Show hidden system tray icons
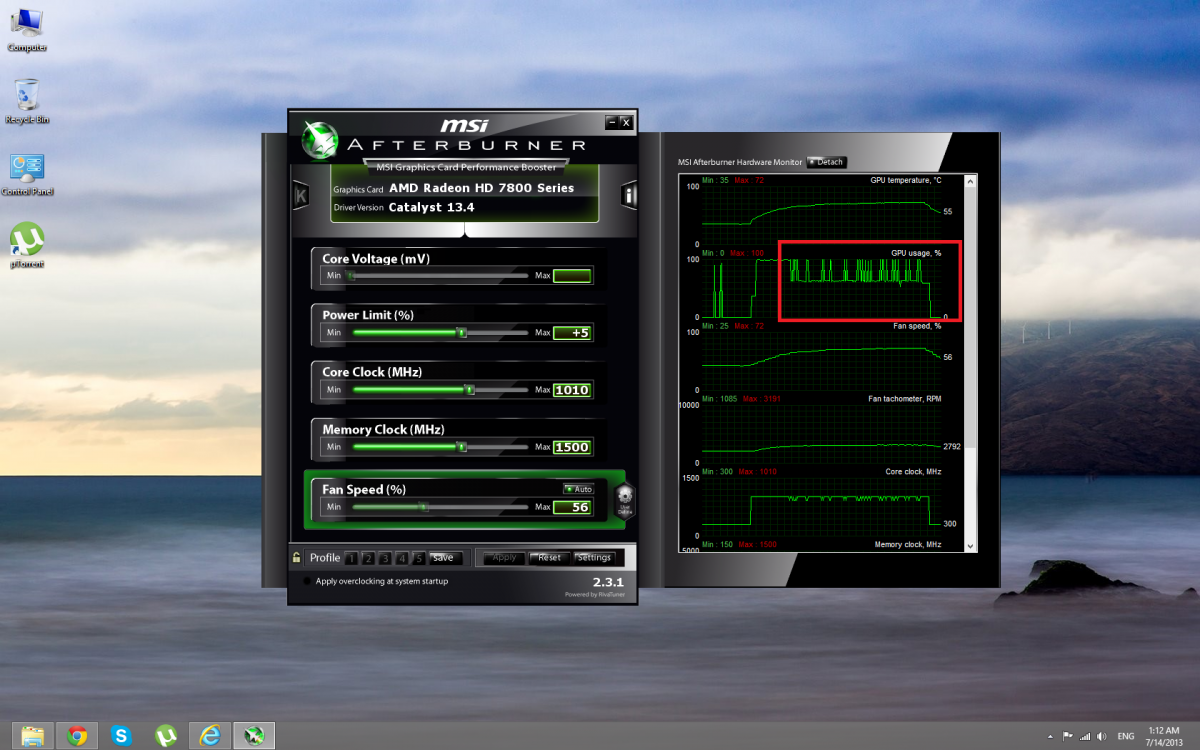This screenshot has height=750, width=1200. [1050, 736]
